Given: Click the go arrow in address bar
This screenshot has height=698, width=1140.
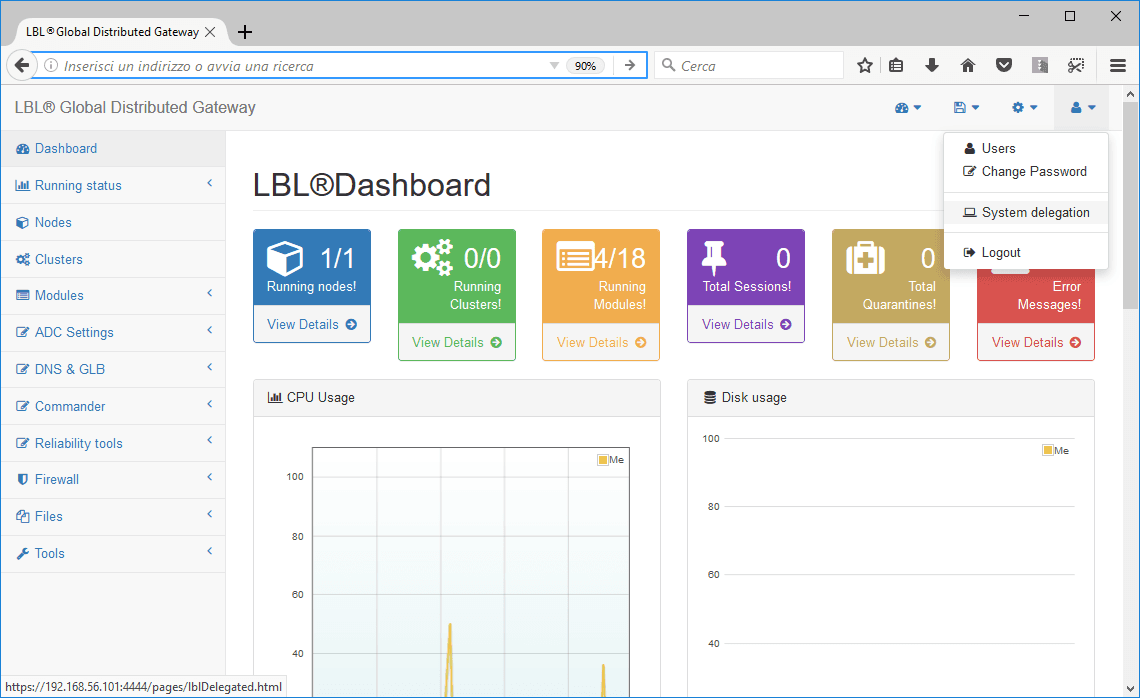Looking at the screenshot, I should point(630,65).
